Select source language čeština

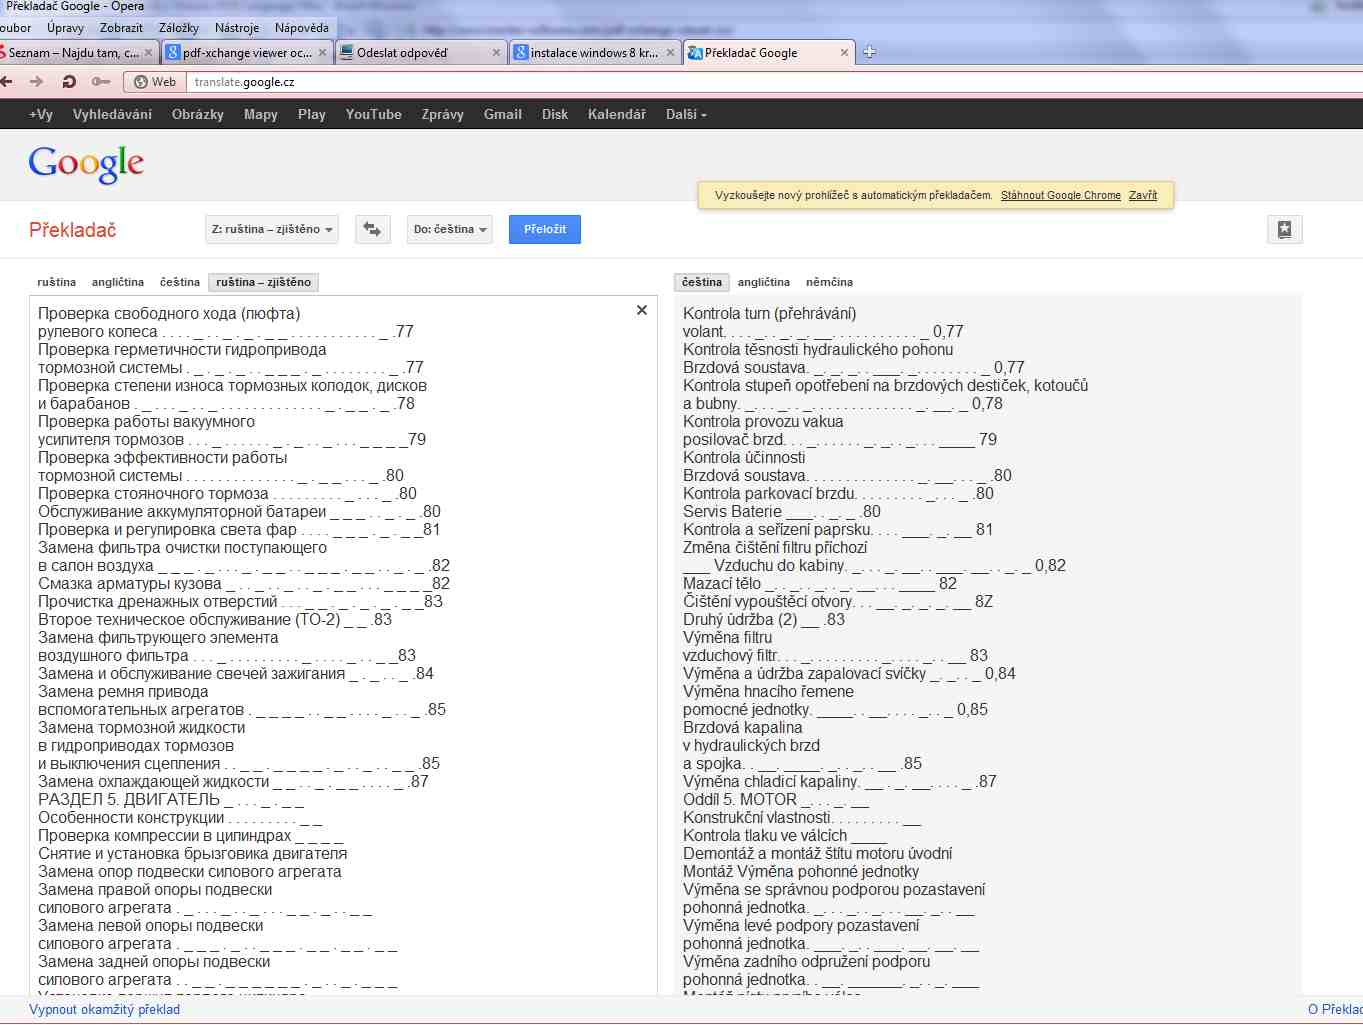coord(180,282)
